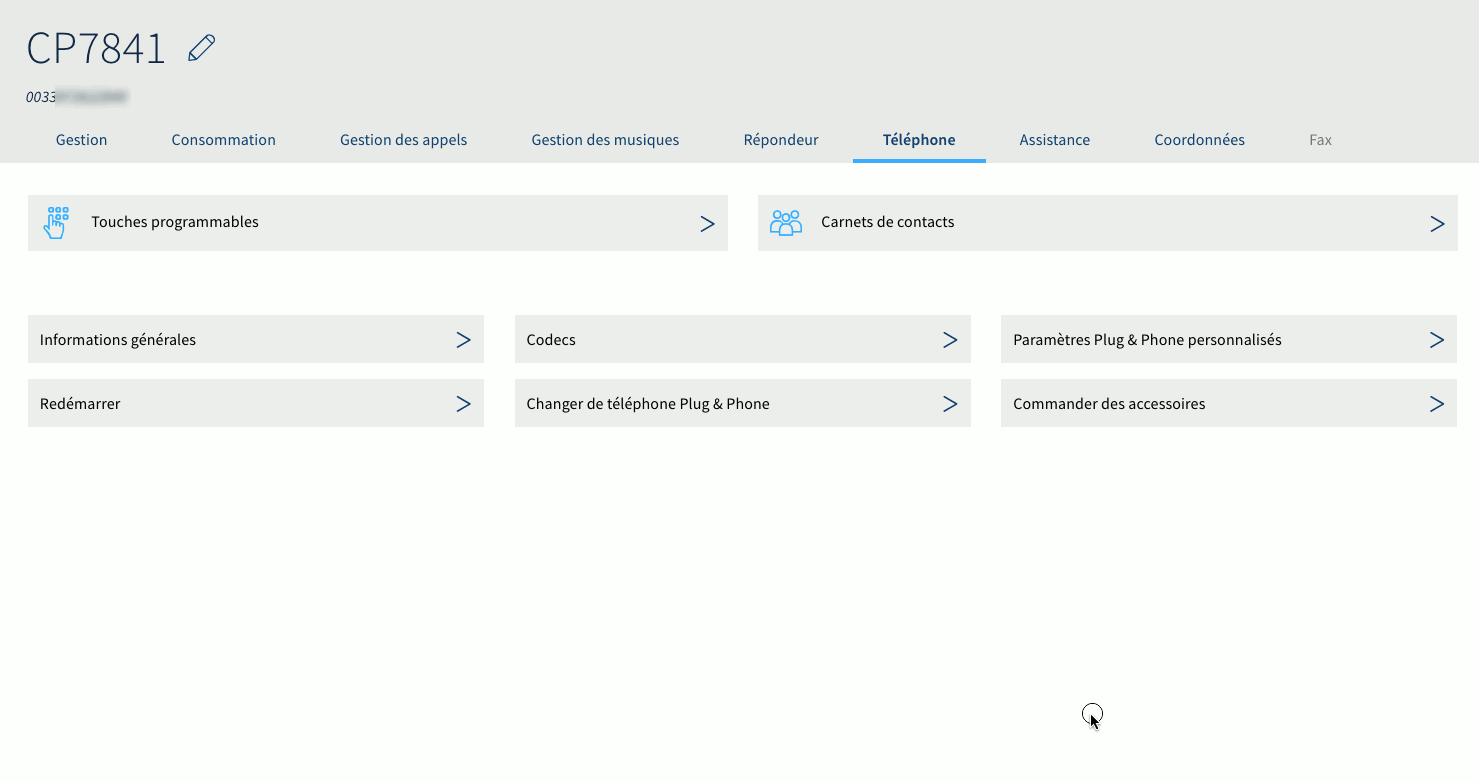
Task: Click chevron on Changer de téléphone row
Action: coord(950,404)
